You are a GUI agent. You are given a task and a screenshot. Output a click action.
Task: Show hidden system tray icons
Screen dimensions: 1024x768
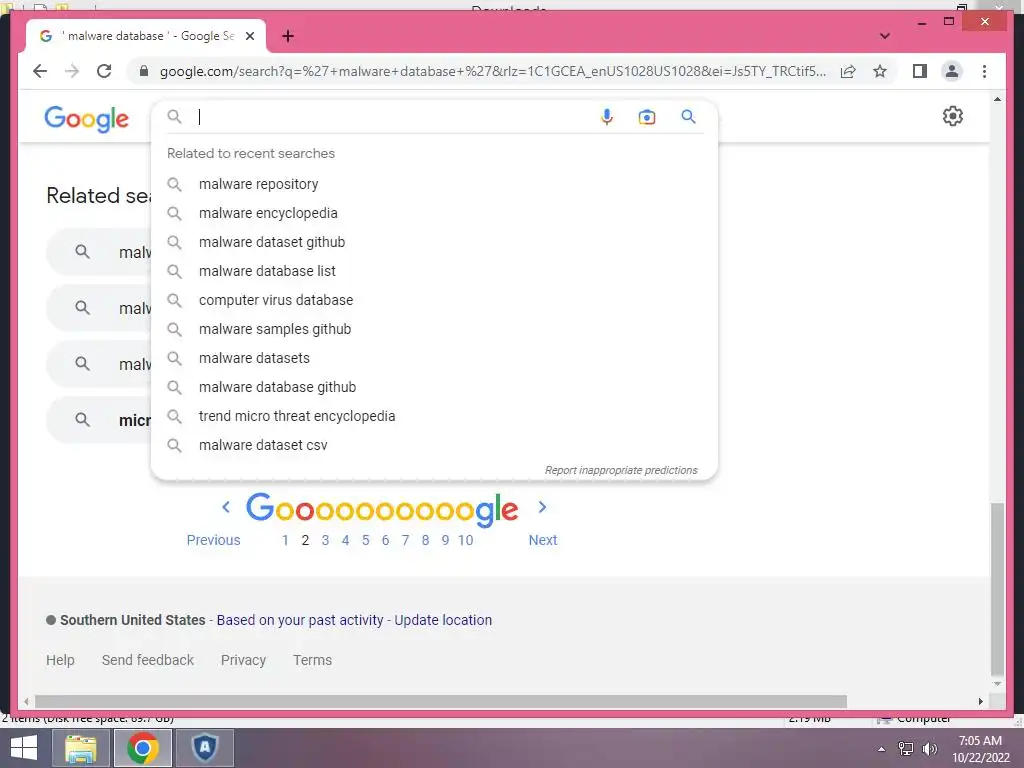tap(882, 749)
